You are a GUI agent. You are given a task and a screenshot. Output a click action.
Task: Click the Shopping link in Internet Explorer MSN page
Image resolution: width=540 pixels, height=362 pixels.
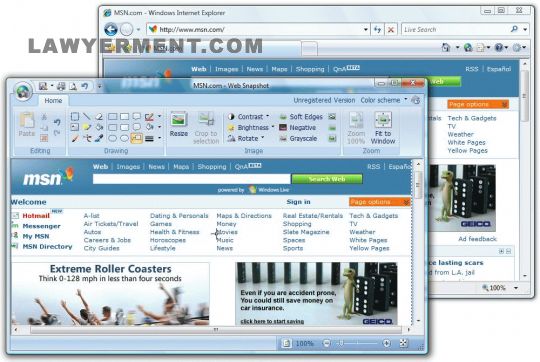[310, 69]
